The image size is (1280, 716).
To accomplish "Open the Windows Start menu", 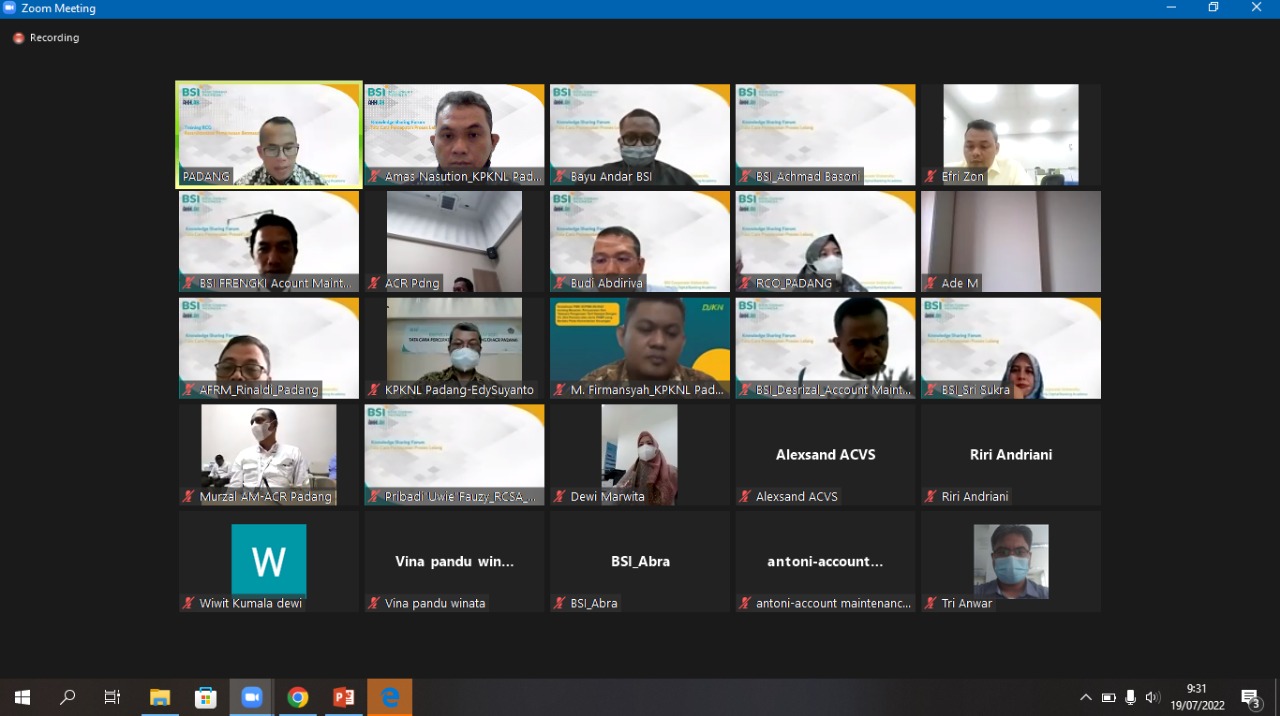I will click(x=22, y=697).
